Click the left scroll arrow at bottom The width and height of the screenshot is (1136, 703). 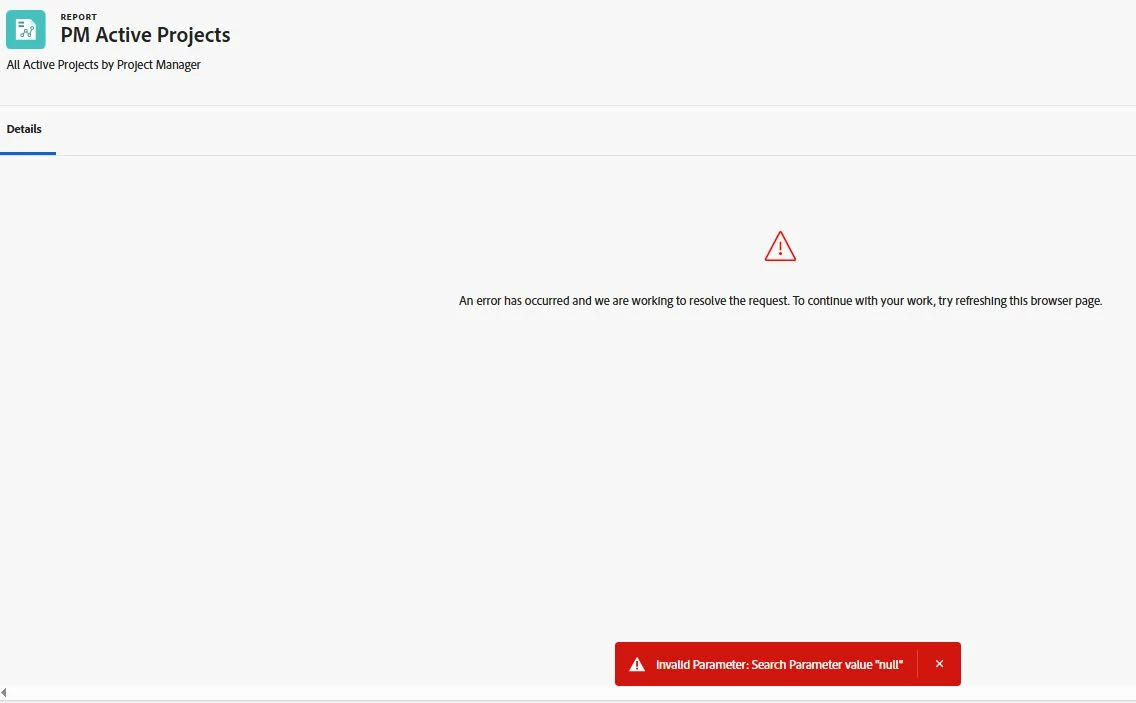(x=4, y=694)
